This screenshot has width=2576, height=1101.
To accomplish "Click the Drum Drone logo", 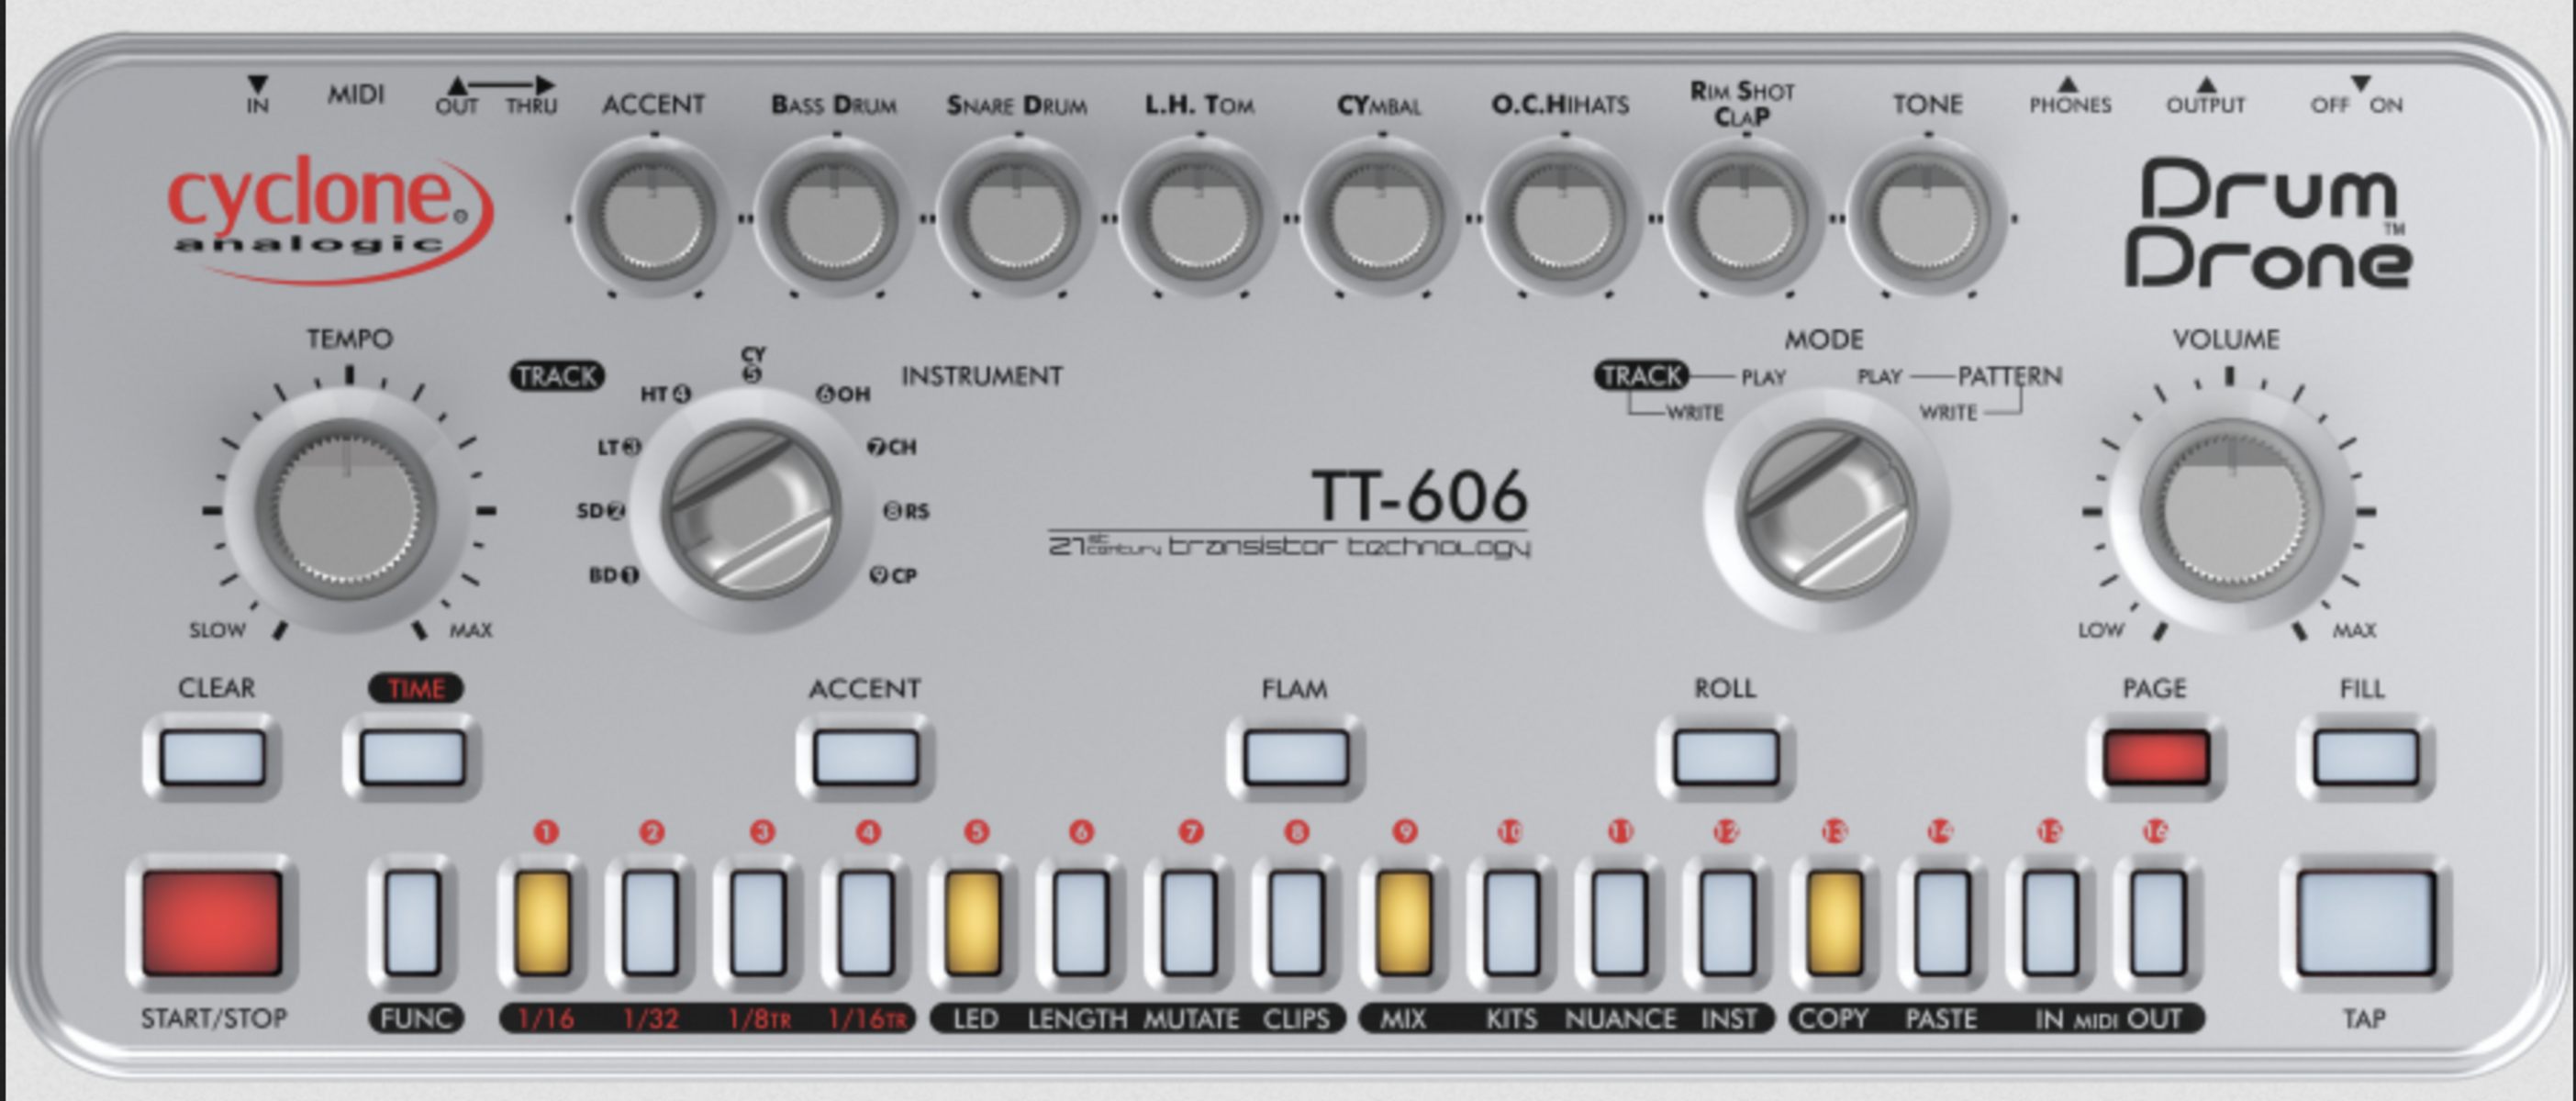I will [x=2268, y=223].
